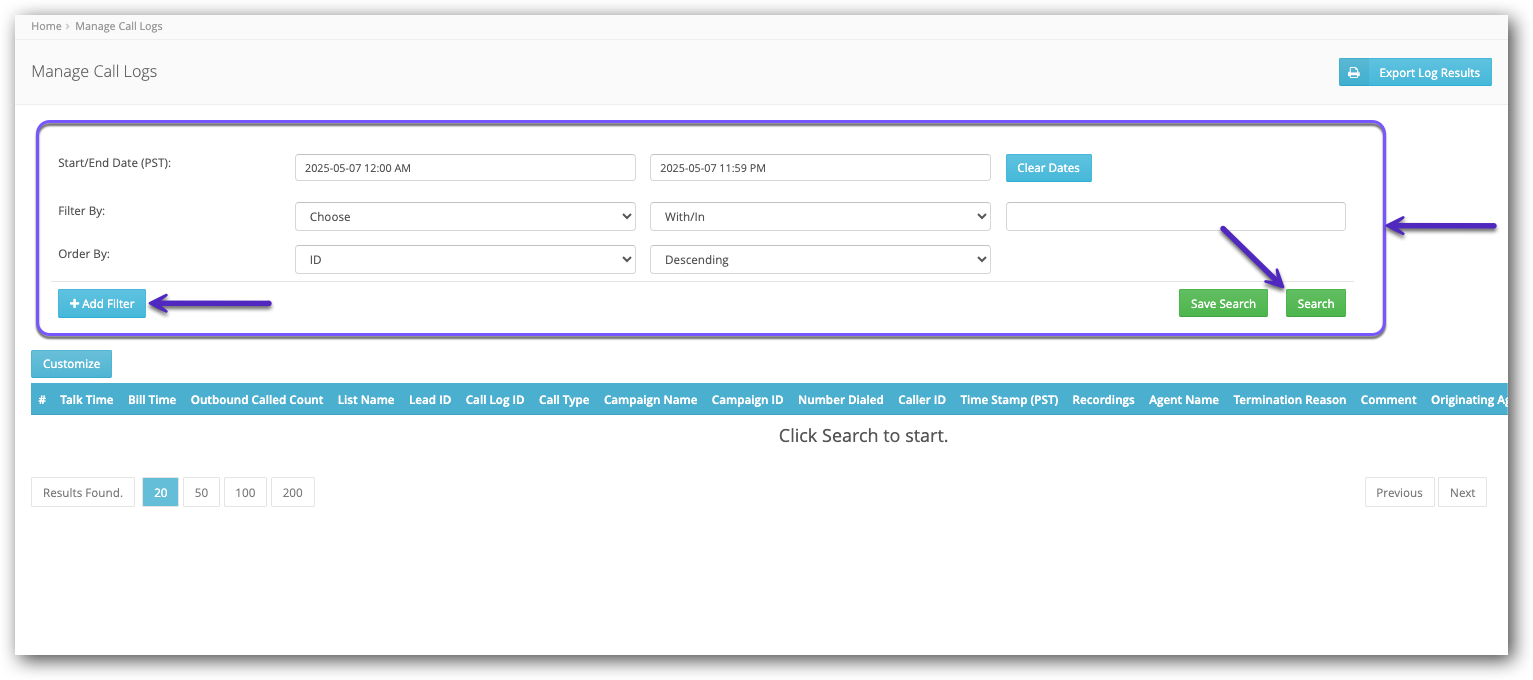The height and width of the screenshot is (680, 1533).
Task: Click Results Found label box
Action: point(83,492)
